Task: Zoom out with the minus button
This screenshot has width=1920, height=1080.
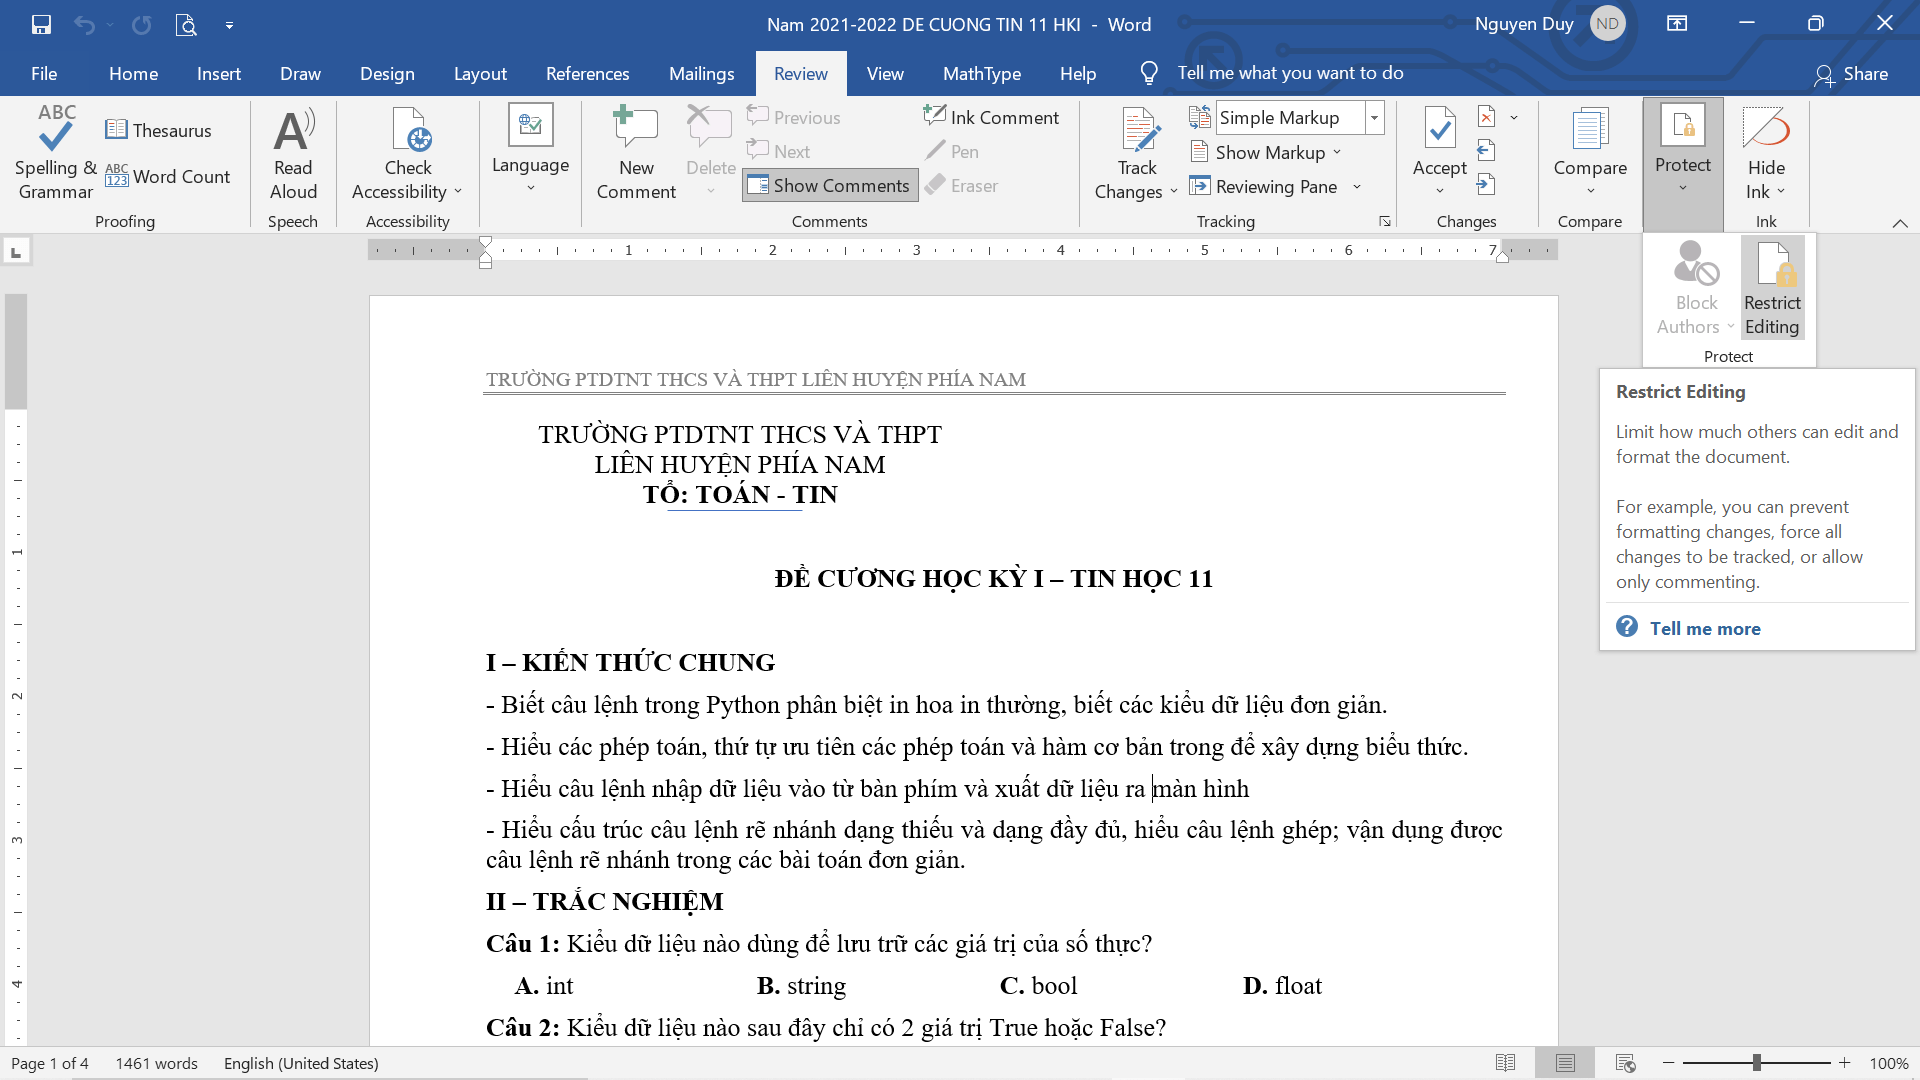Action: click(1668, 1063)
